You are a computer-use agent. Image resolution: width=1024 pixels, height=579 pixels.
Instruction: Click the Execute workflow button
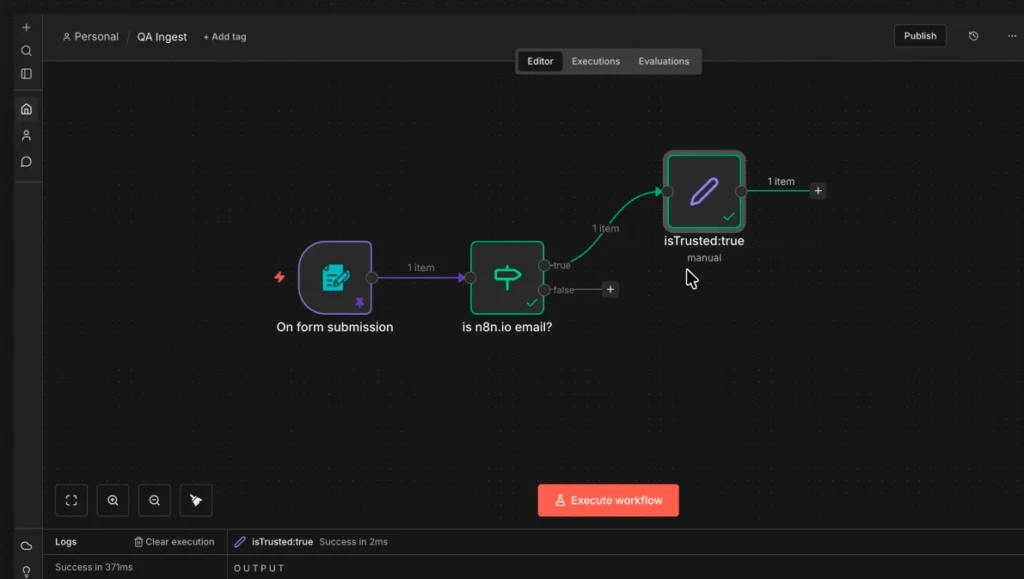pos(608,500)
